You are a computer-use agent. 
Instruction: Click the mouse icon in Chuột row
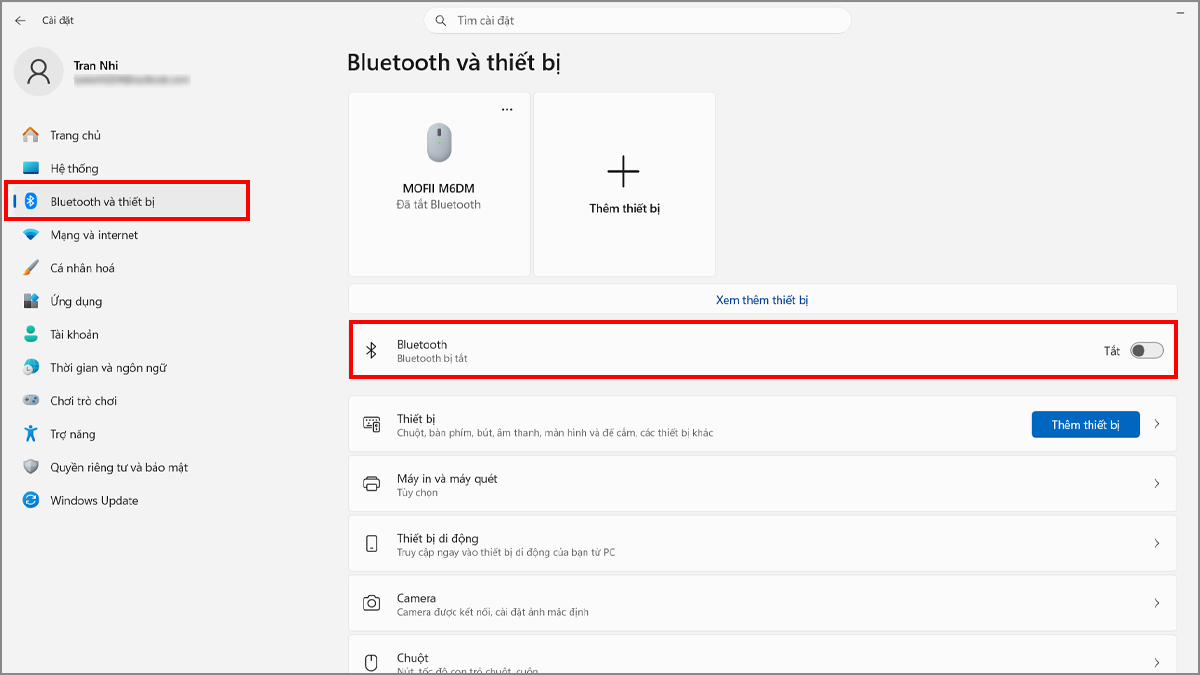coord(371,663)
